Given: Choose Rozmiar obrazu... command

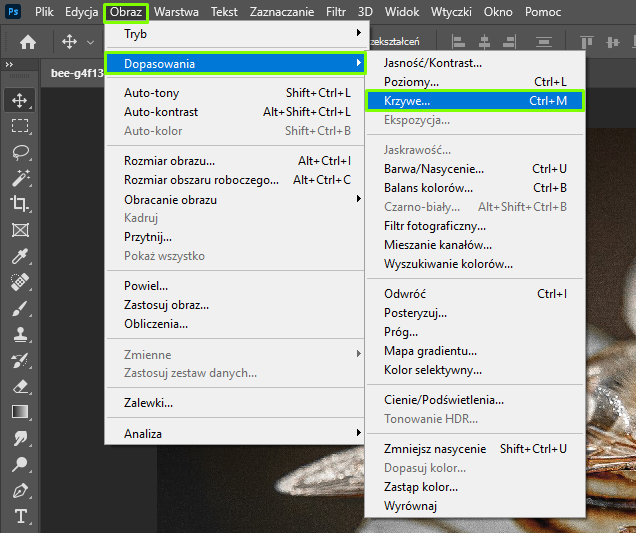Looking at the screenshot, I should 235,161.
